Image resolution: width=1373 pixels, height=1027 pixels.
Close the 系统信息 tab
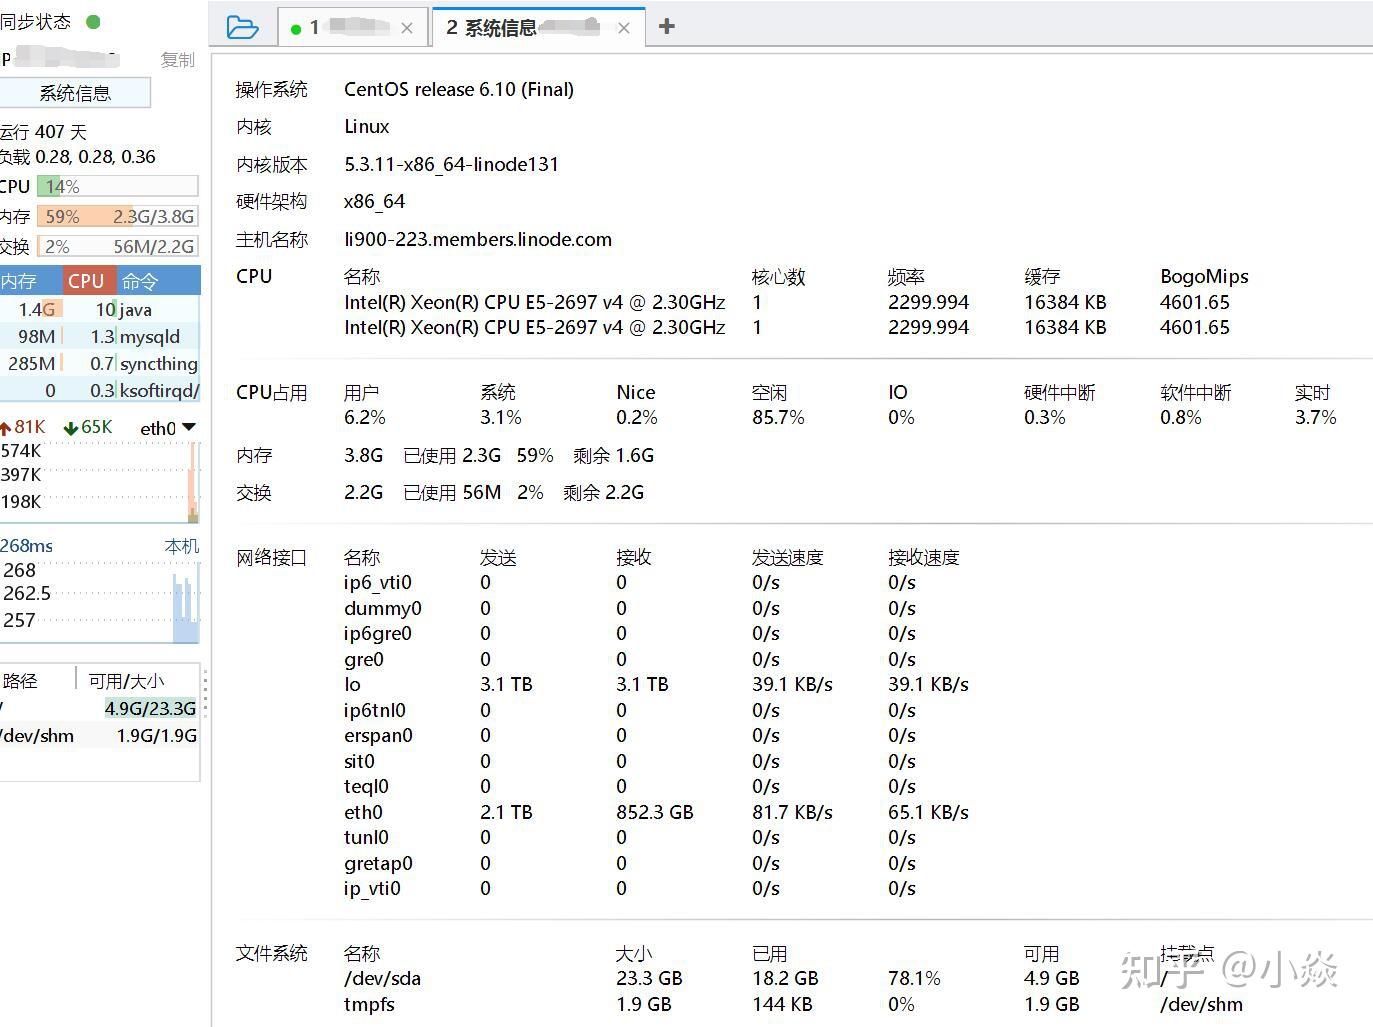(624, 28)
